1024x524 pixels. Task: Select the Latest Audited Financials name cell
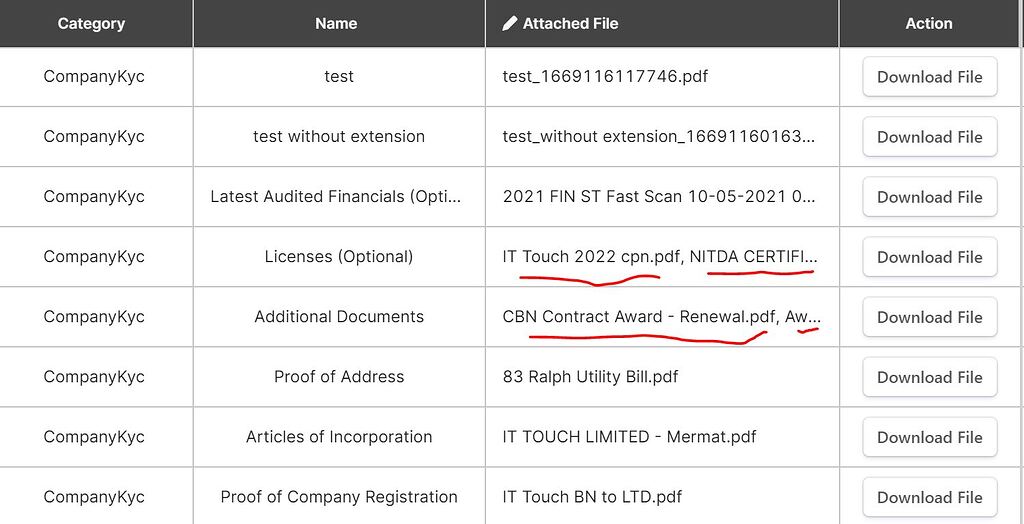pyautogui.click(x=336, y=197)
